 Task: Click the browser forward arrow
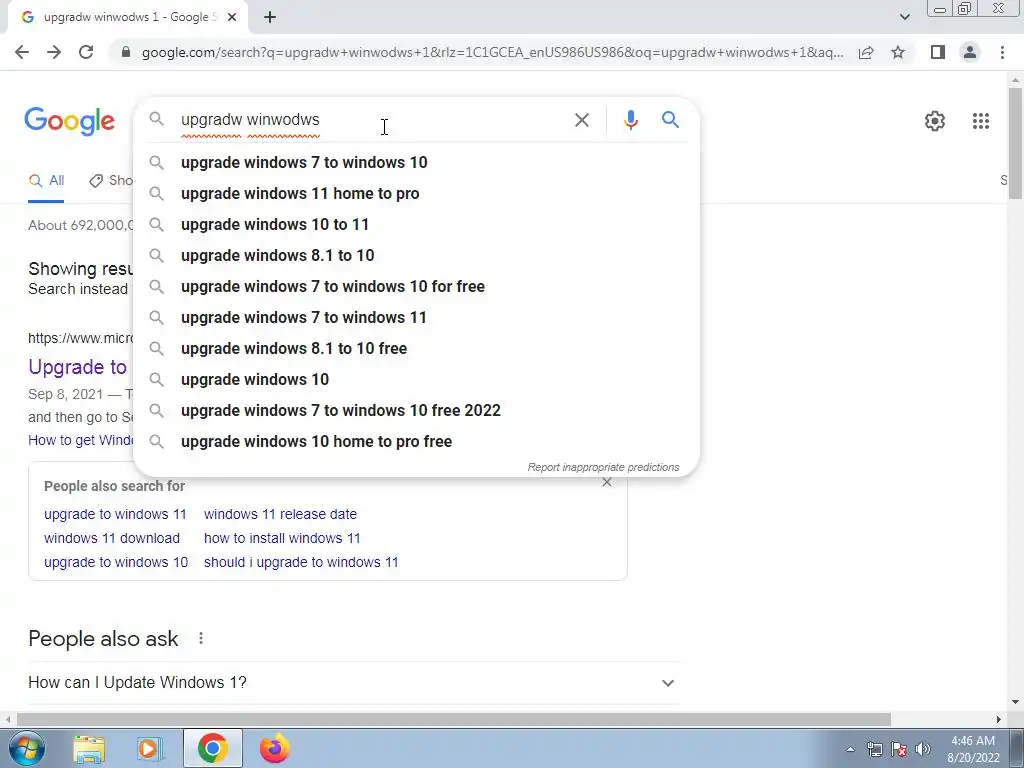tap(54, 52)
